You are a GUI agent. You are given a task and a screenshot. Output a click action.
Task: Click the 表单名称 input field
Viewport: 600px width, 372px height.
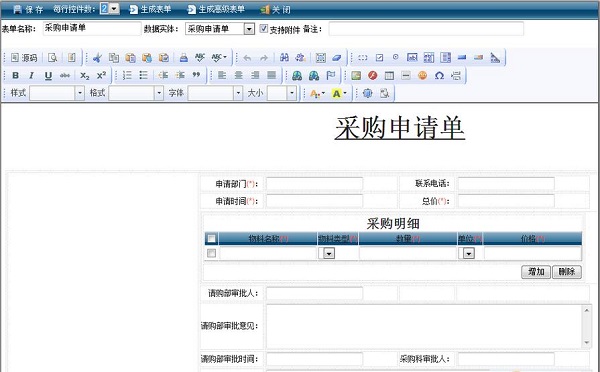point(92,28)
